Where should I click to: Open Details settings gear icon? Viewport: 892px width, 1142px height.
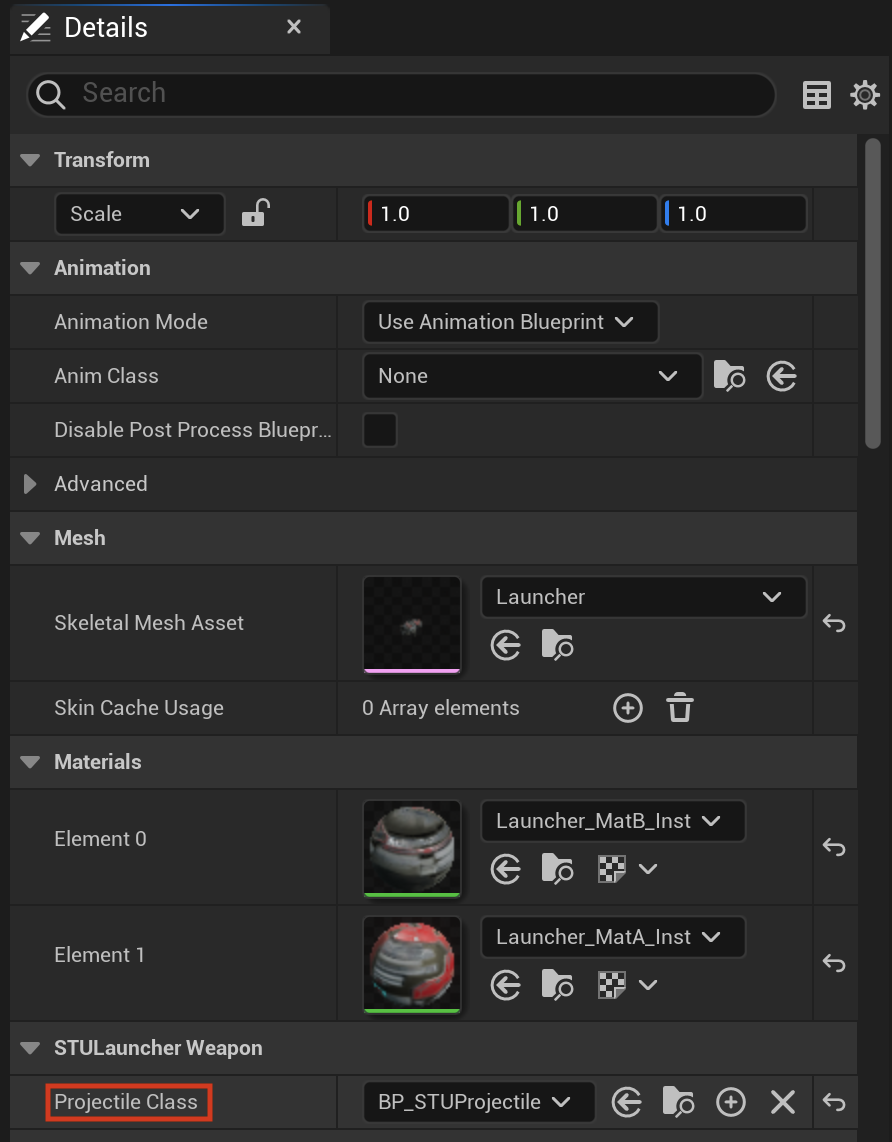865,95
